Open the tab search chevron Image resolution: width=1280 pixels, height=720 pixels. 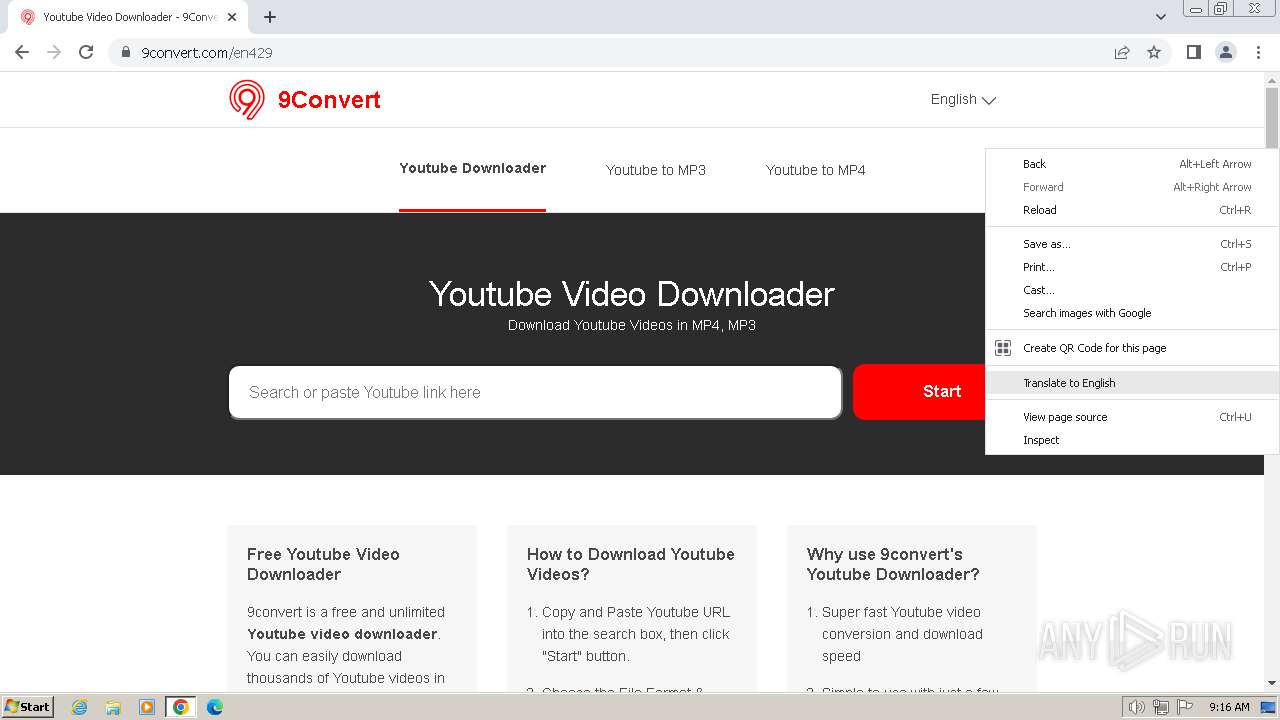(x=1161, y=17)
